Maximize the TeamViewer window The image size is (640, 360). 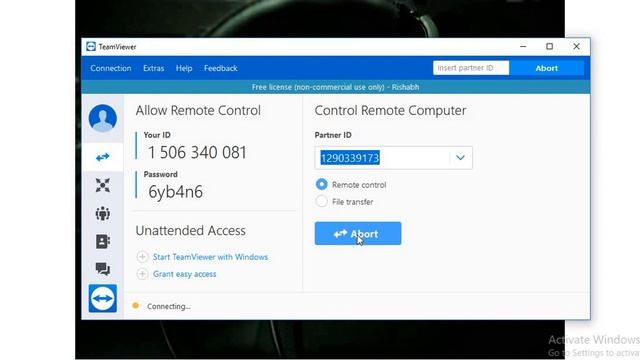coord(549,47)
